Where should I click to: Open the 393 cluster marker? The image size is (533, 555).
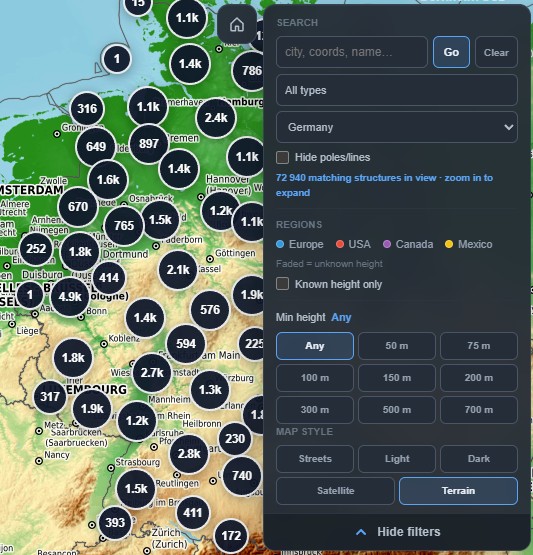tap(115, 522)
